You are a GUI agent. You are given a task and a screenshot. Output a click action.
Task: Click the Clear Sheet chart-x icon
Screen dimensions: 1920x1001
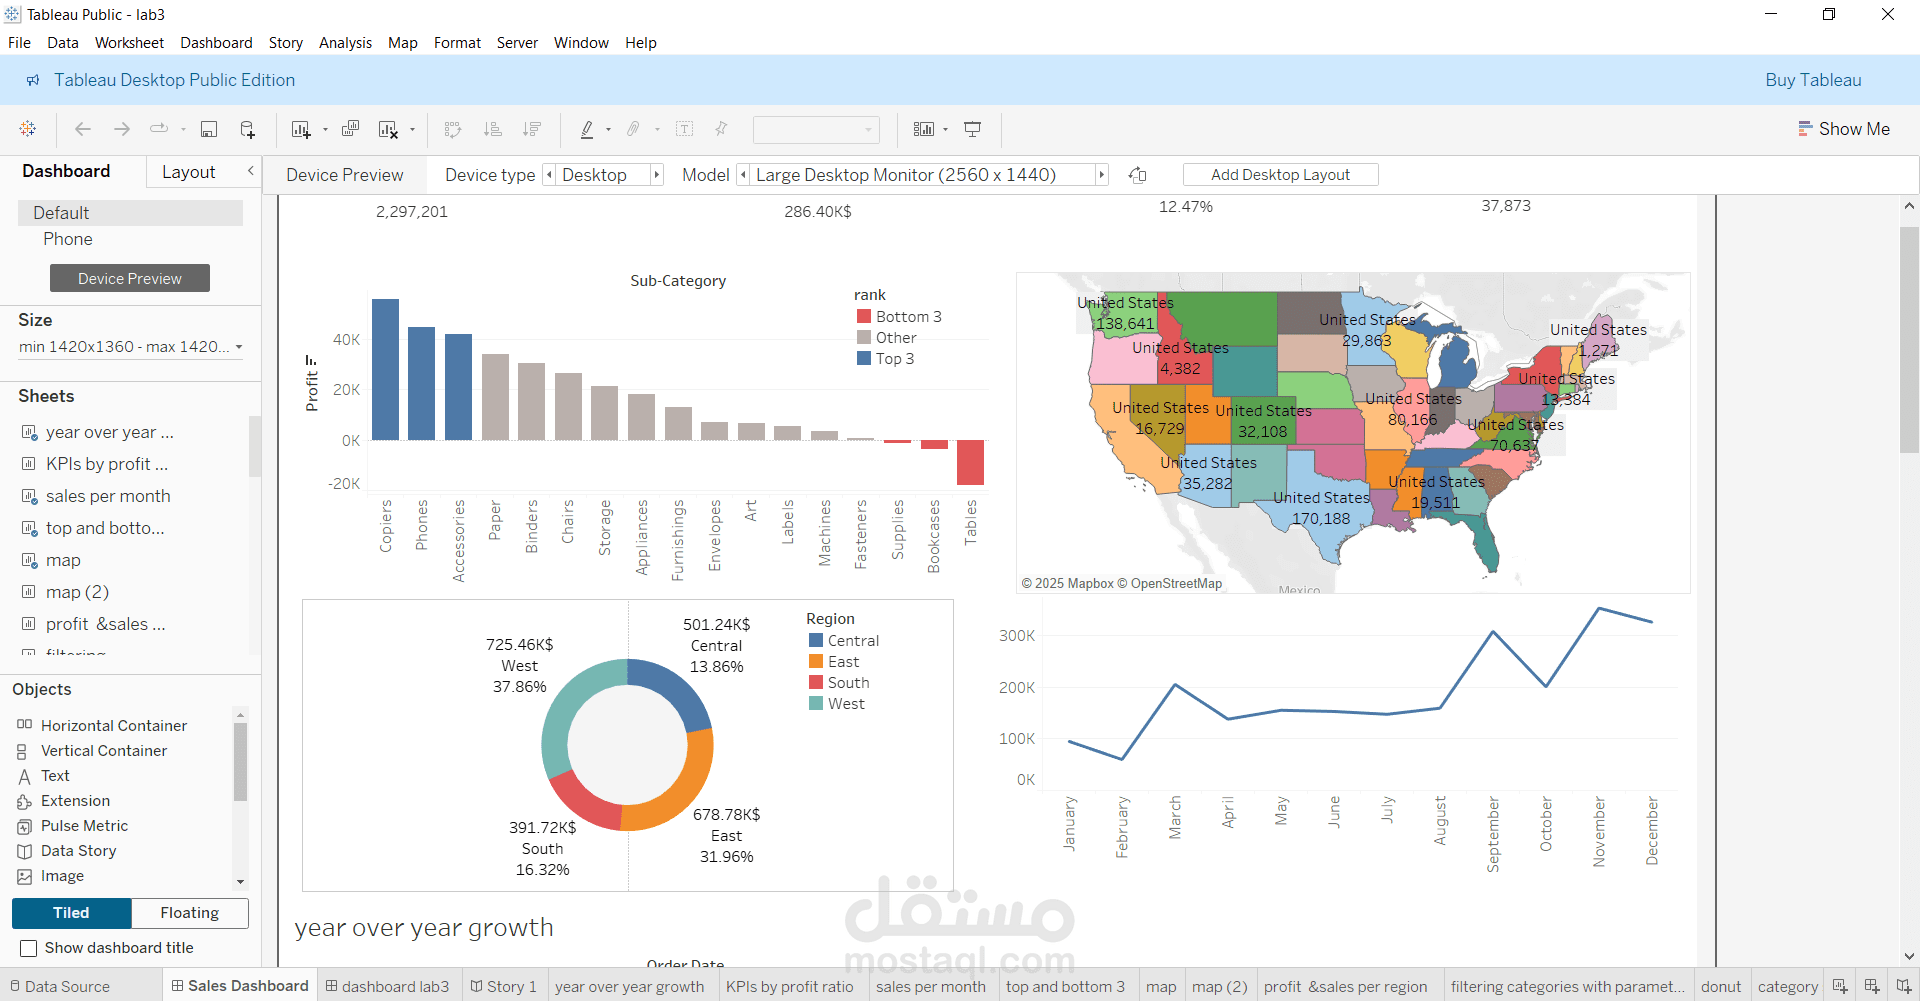click(x=388, y=129)
